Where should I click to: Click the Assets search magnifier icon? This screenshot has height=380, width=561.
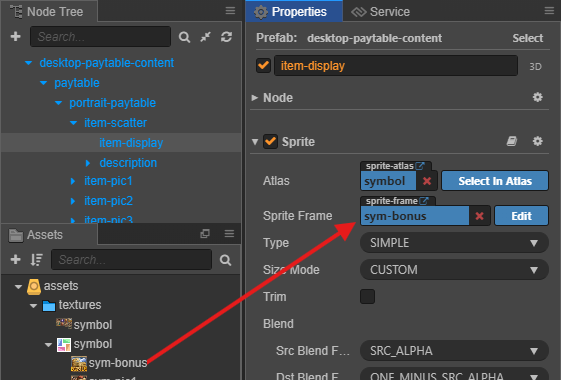[x=225, y=260]
